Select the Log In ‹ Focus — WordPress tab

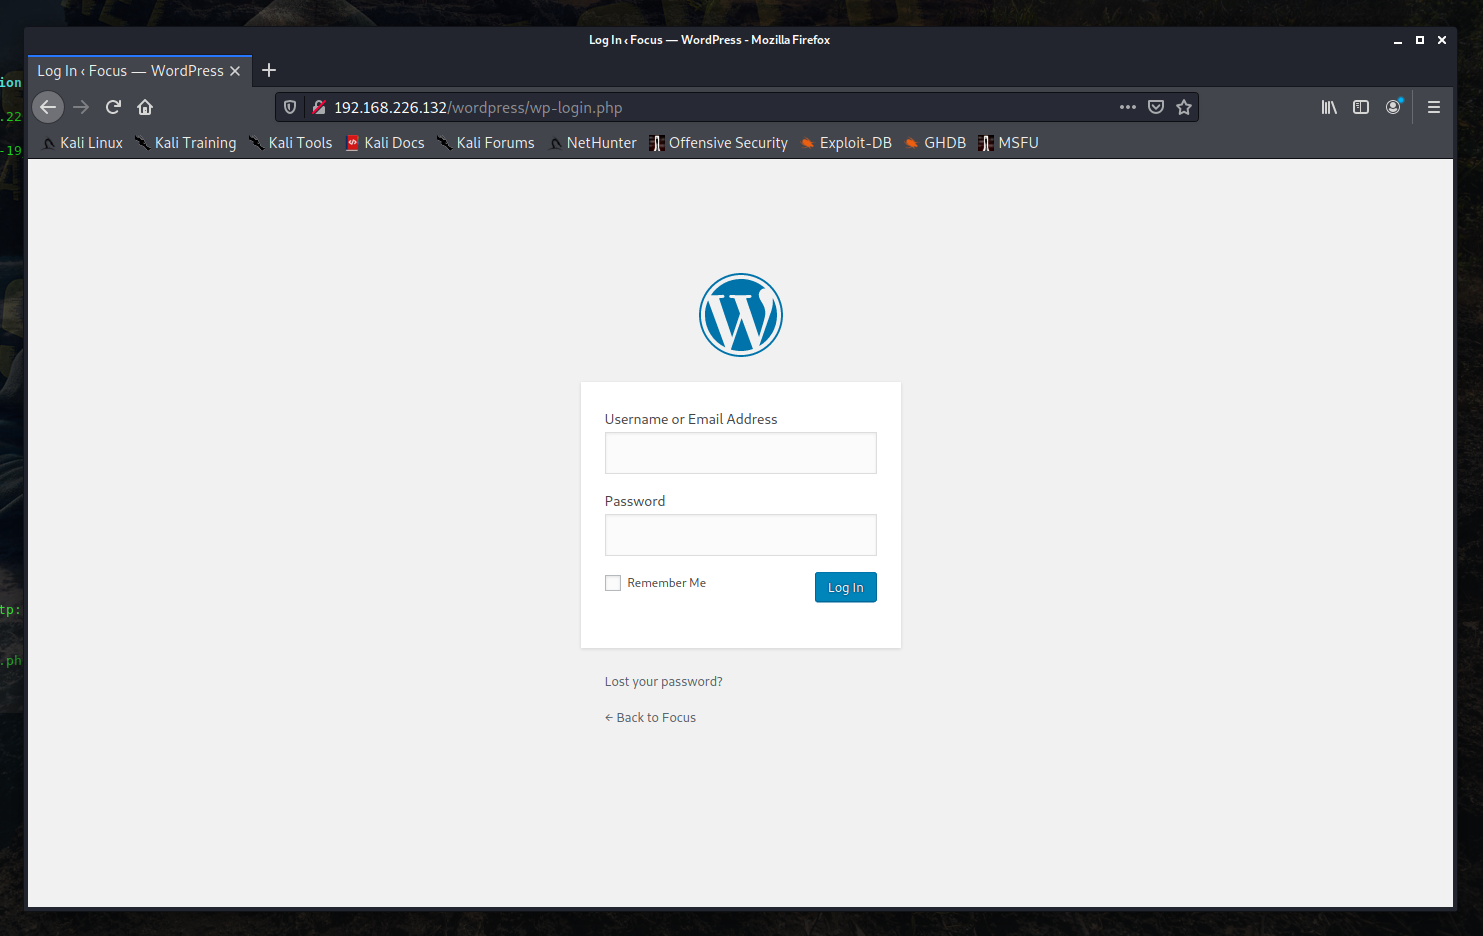pos(140,71)
